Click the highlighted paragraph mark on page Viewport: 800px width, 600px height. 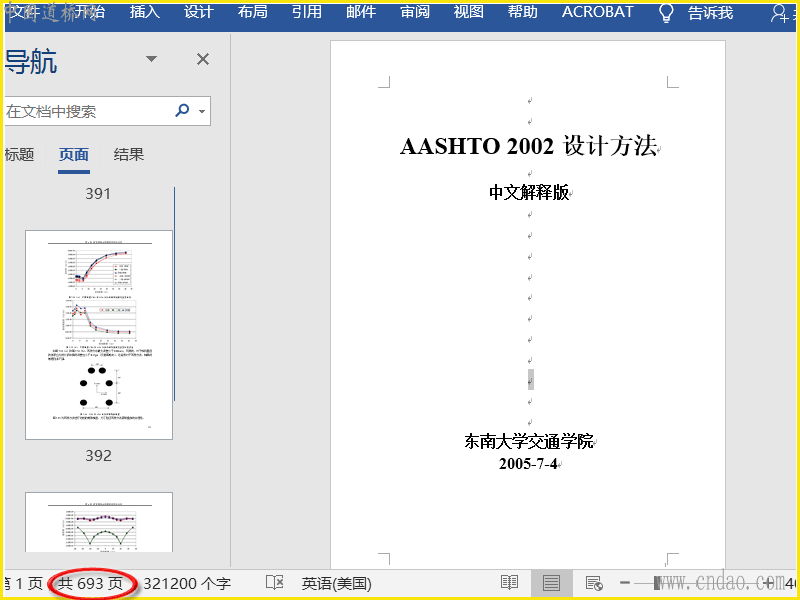click(531, 380)
